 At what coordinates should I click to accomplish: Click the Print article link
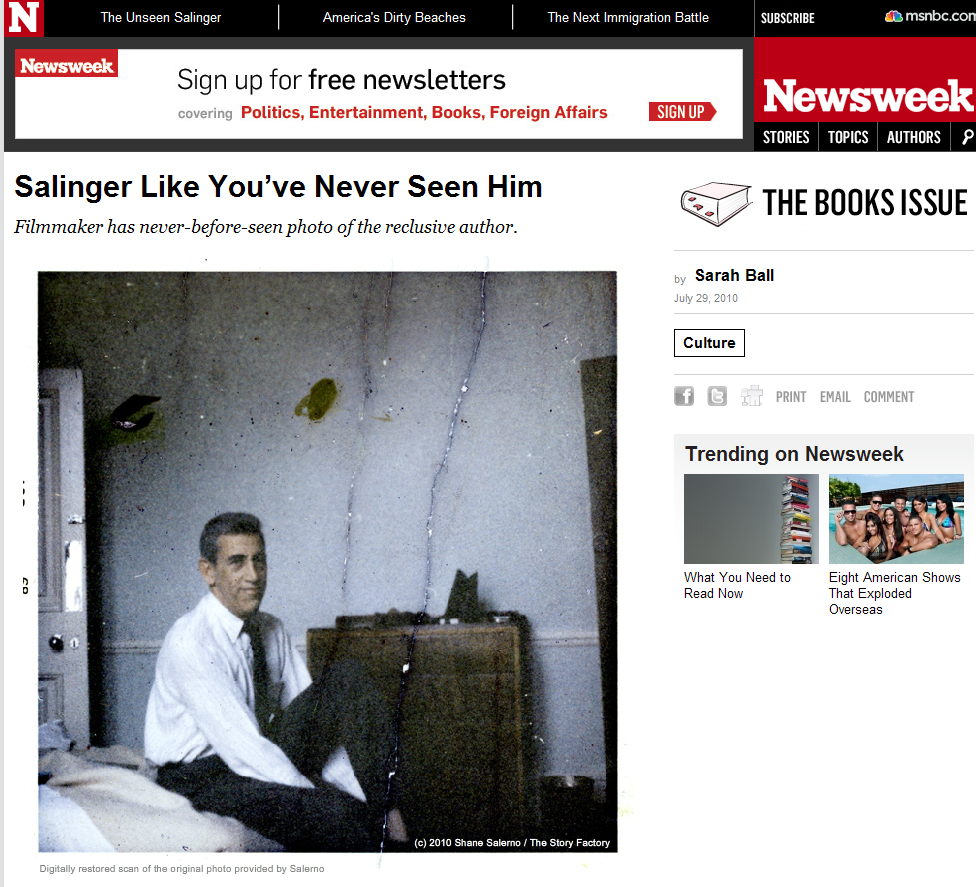click(x=791, y=397)
